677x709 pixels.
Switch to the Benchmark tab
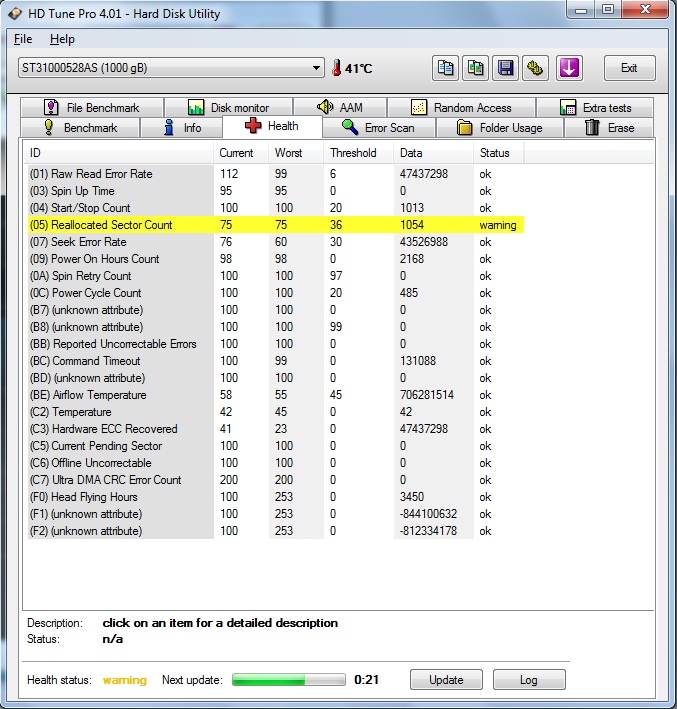click(x=80, y=128)
